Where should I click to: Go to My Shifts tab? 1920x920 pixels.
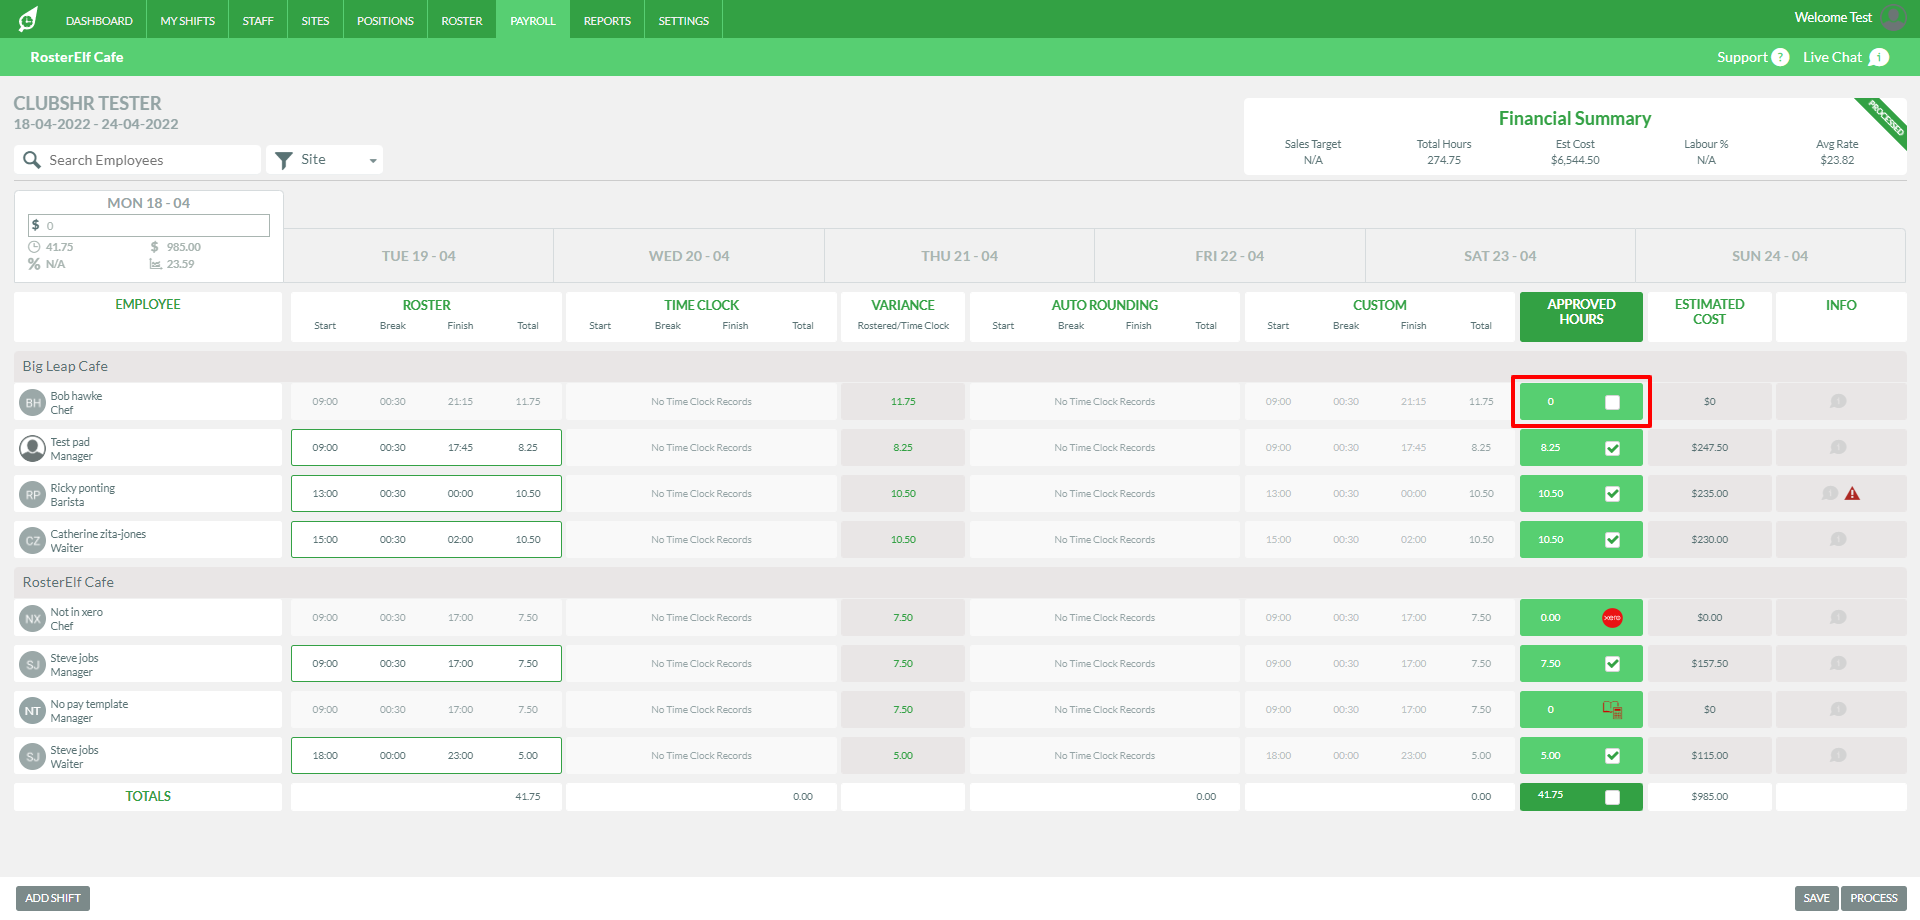[187, 20]
